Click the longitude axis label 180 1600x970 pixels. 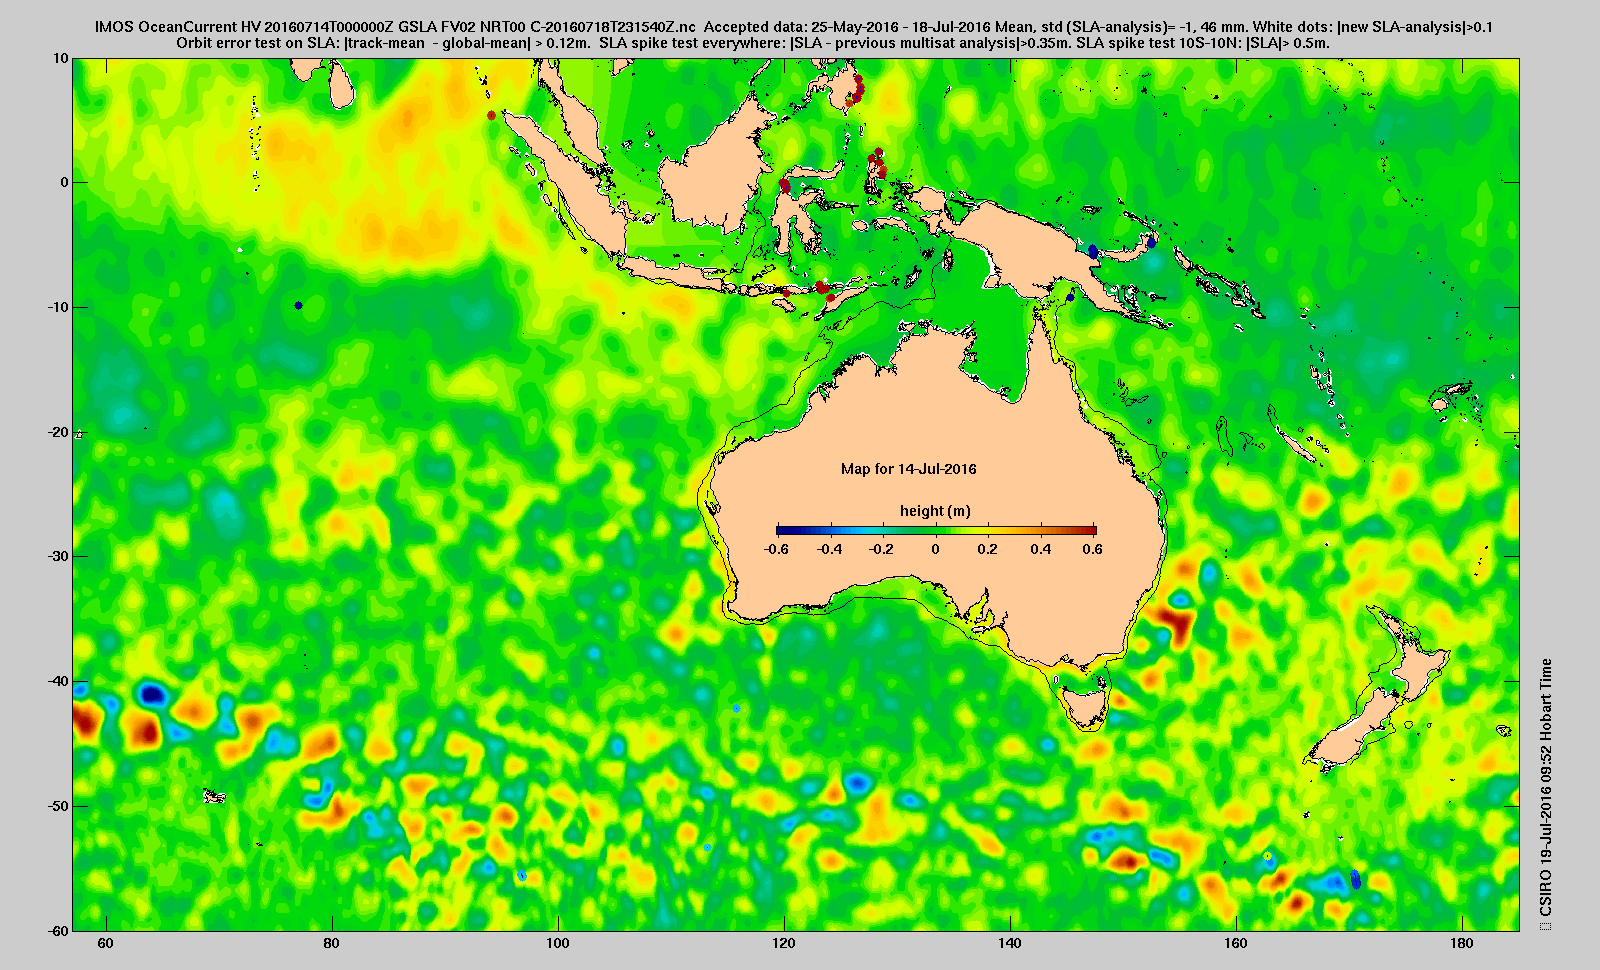[x=1462, y=943]
